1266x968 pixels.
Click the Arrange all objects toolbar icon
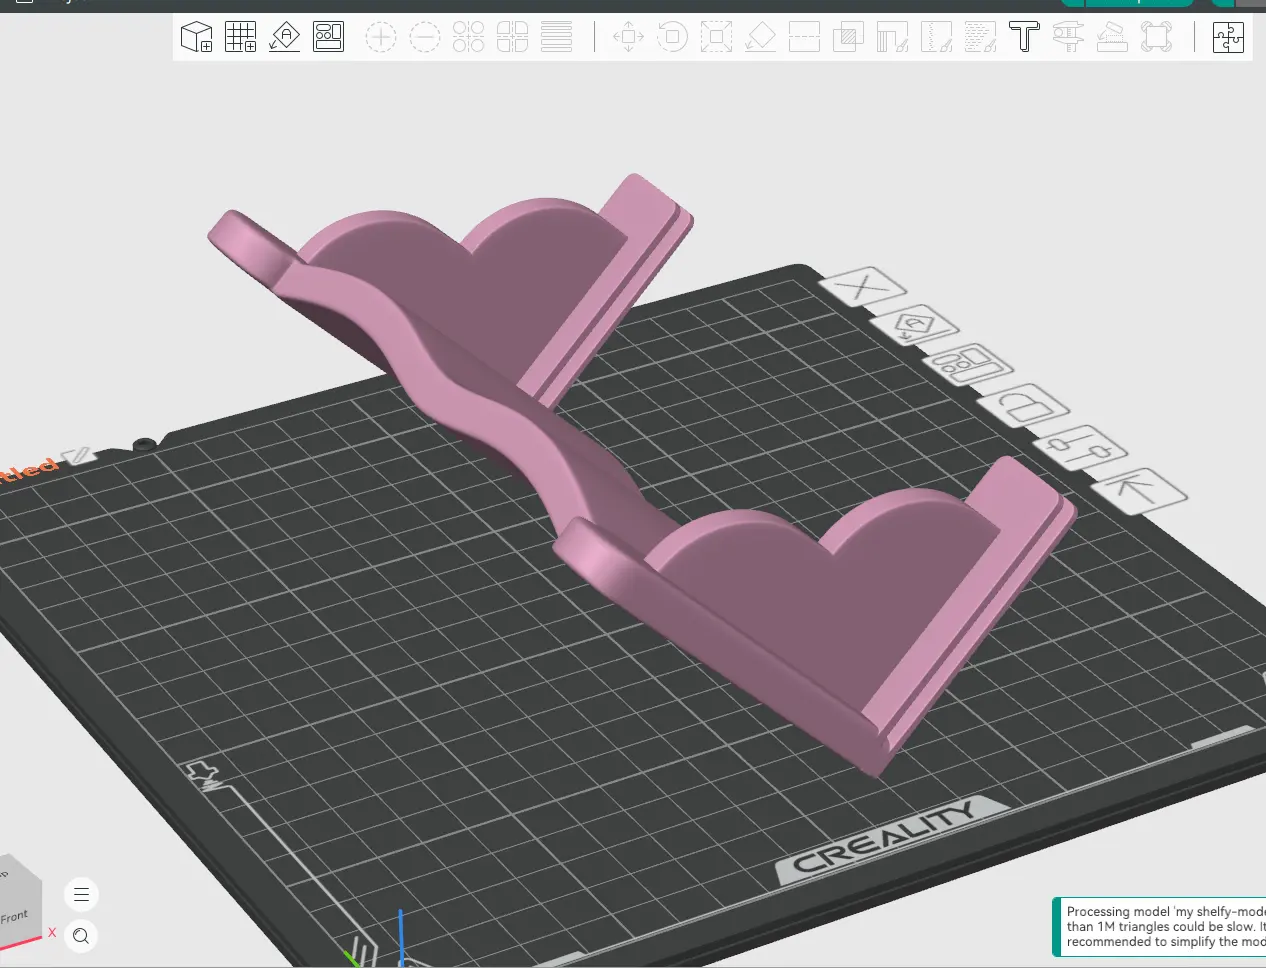click(329, 37)
